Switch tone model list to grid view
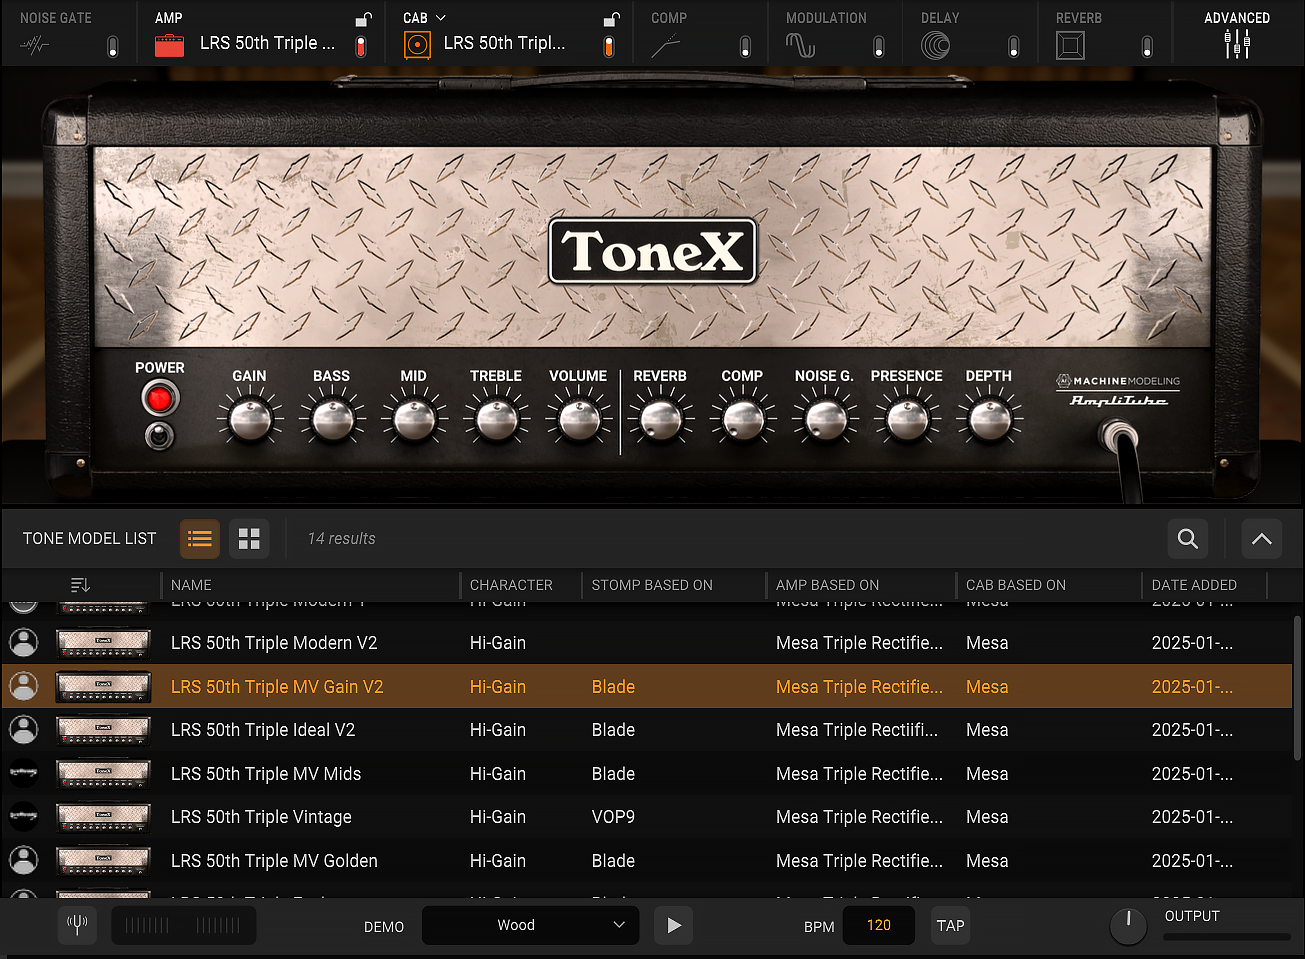 (x=249, y=539)
